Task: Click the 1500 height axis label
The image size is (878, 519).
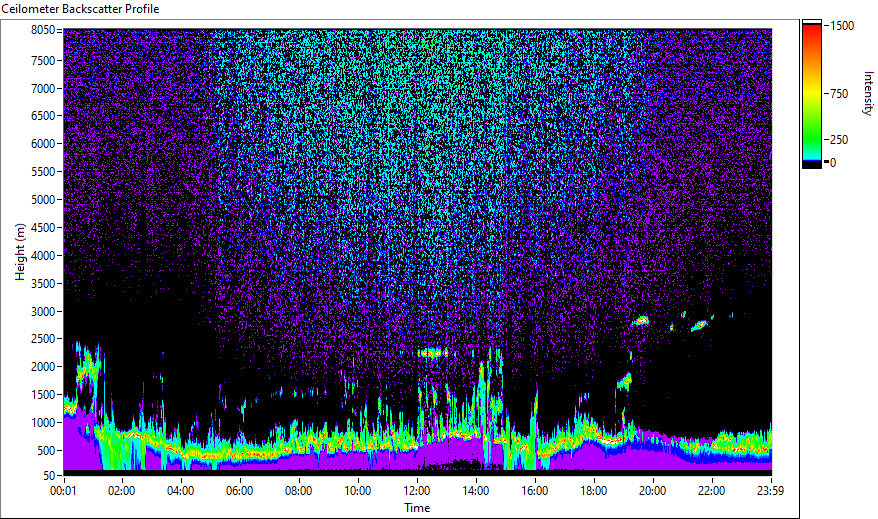Action: 43,395
